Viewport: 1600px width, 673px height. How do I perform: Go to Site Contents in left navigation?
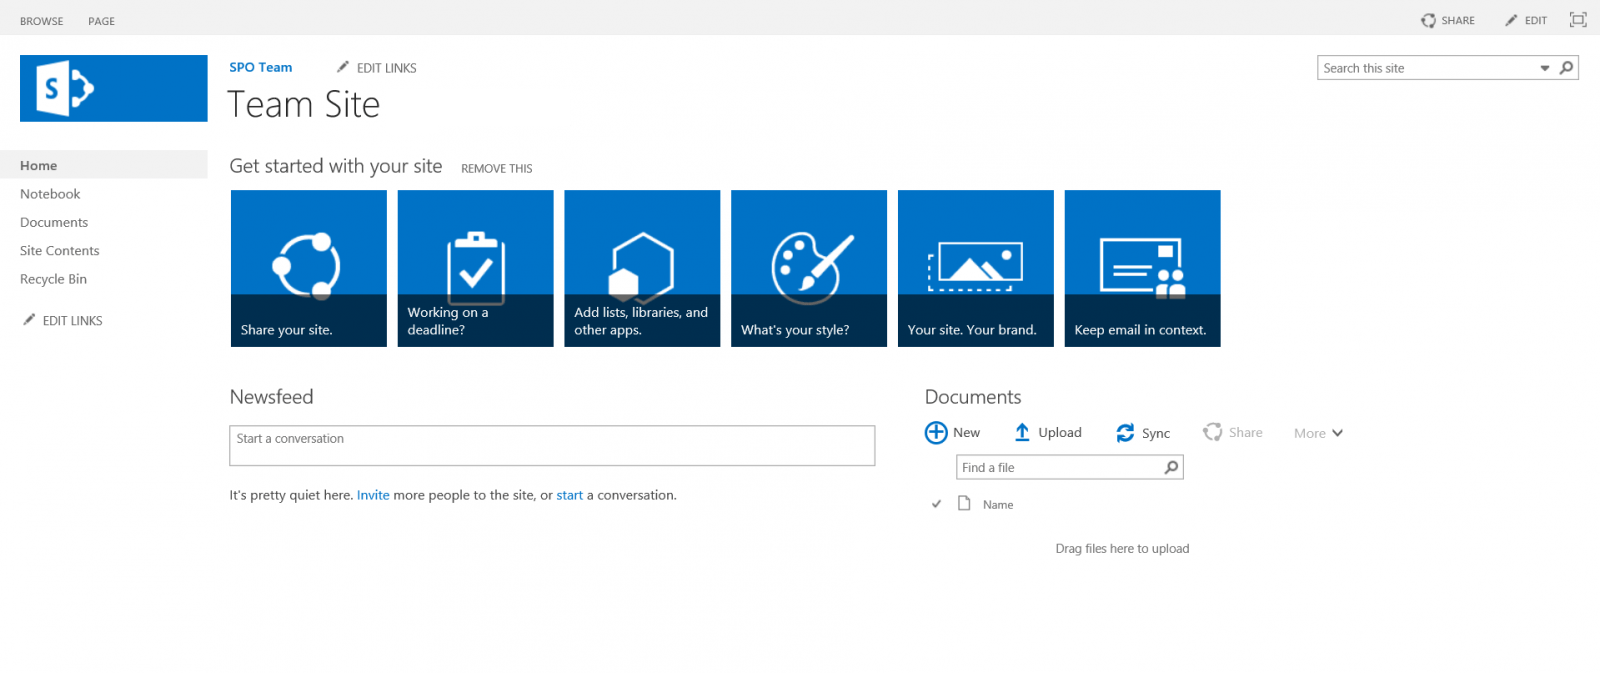(x=60, y=251)
